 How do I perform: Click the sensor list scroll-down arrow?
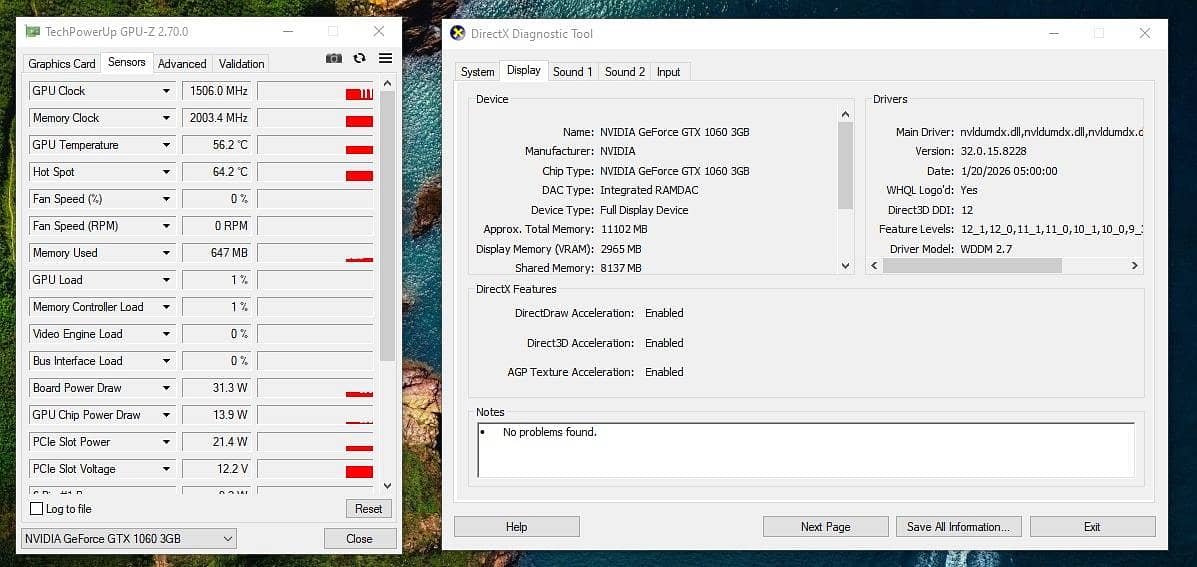click(387, 485)
